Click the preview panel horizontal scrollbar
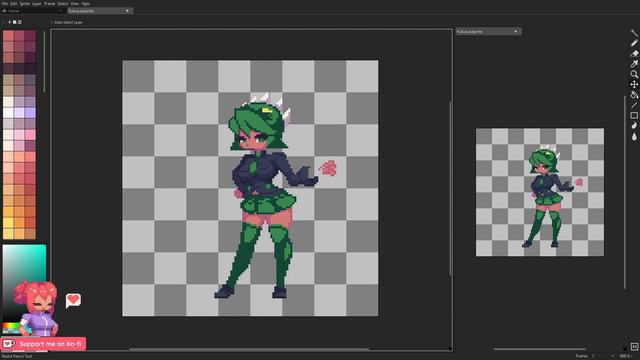This screenshot has width=640, height=360. (540, 349)
